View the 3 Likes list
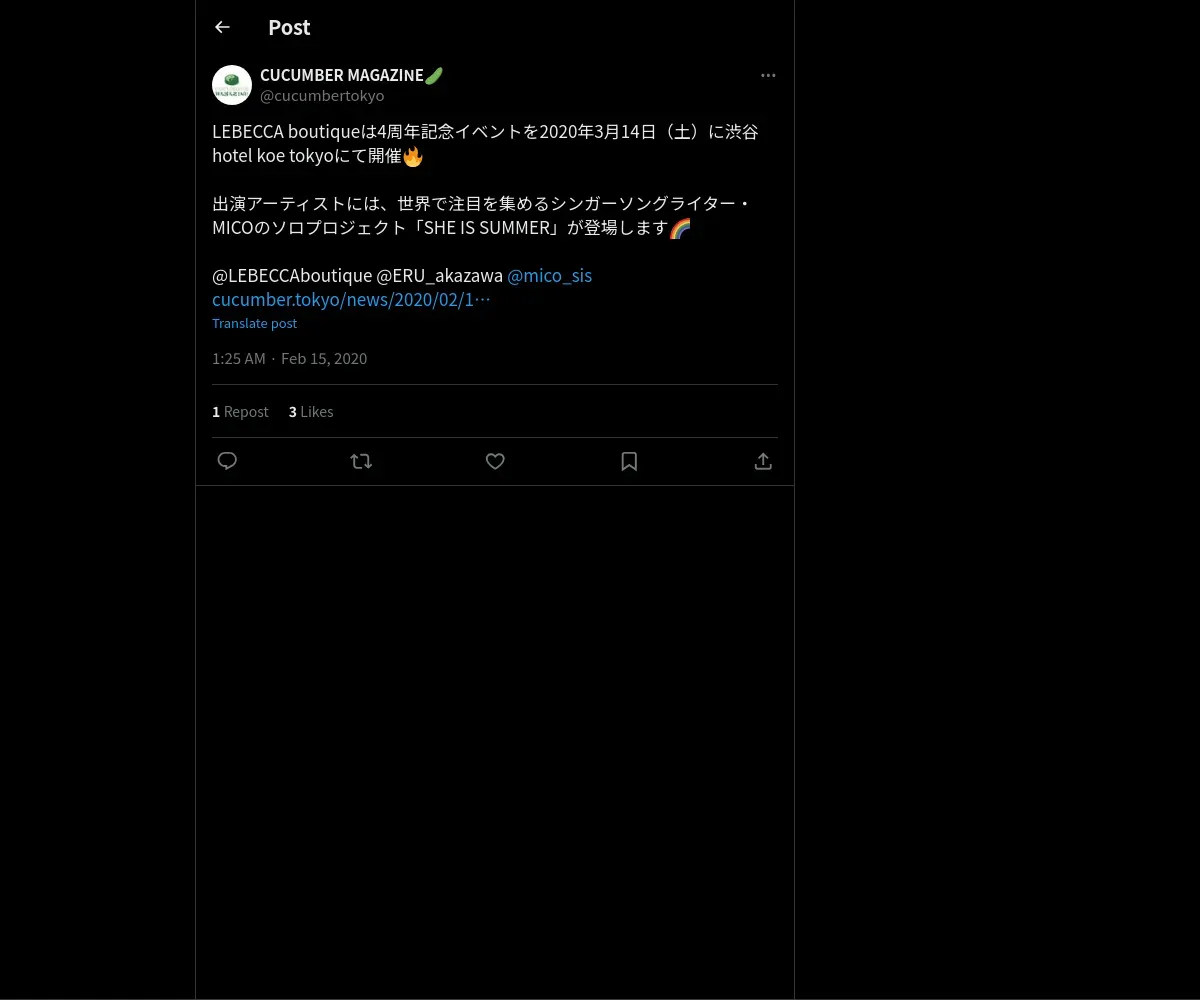1200x1000 pixels. (311, 411)
